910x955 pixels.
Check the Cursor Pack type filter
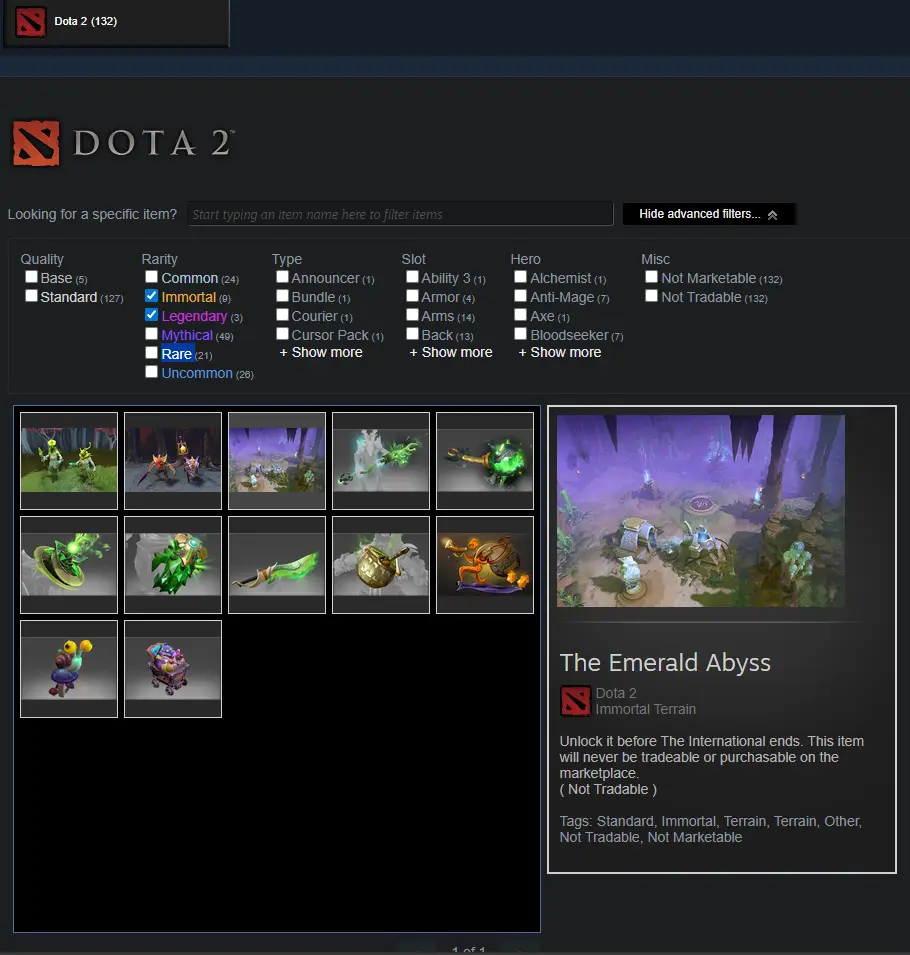(282, 334)
